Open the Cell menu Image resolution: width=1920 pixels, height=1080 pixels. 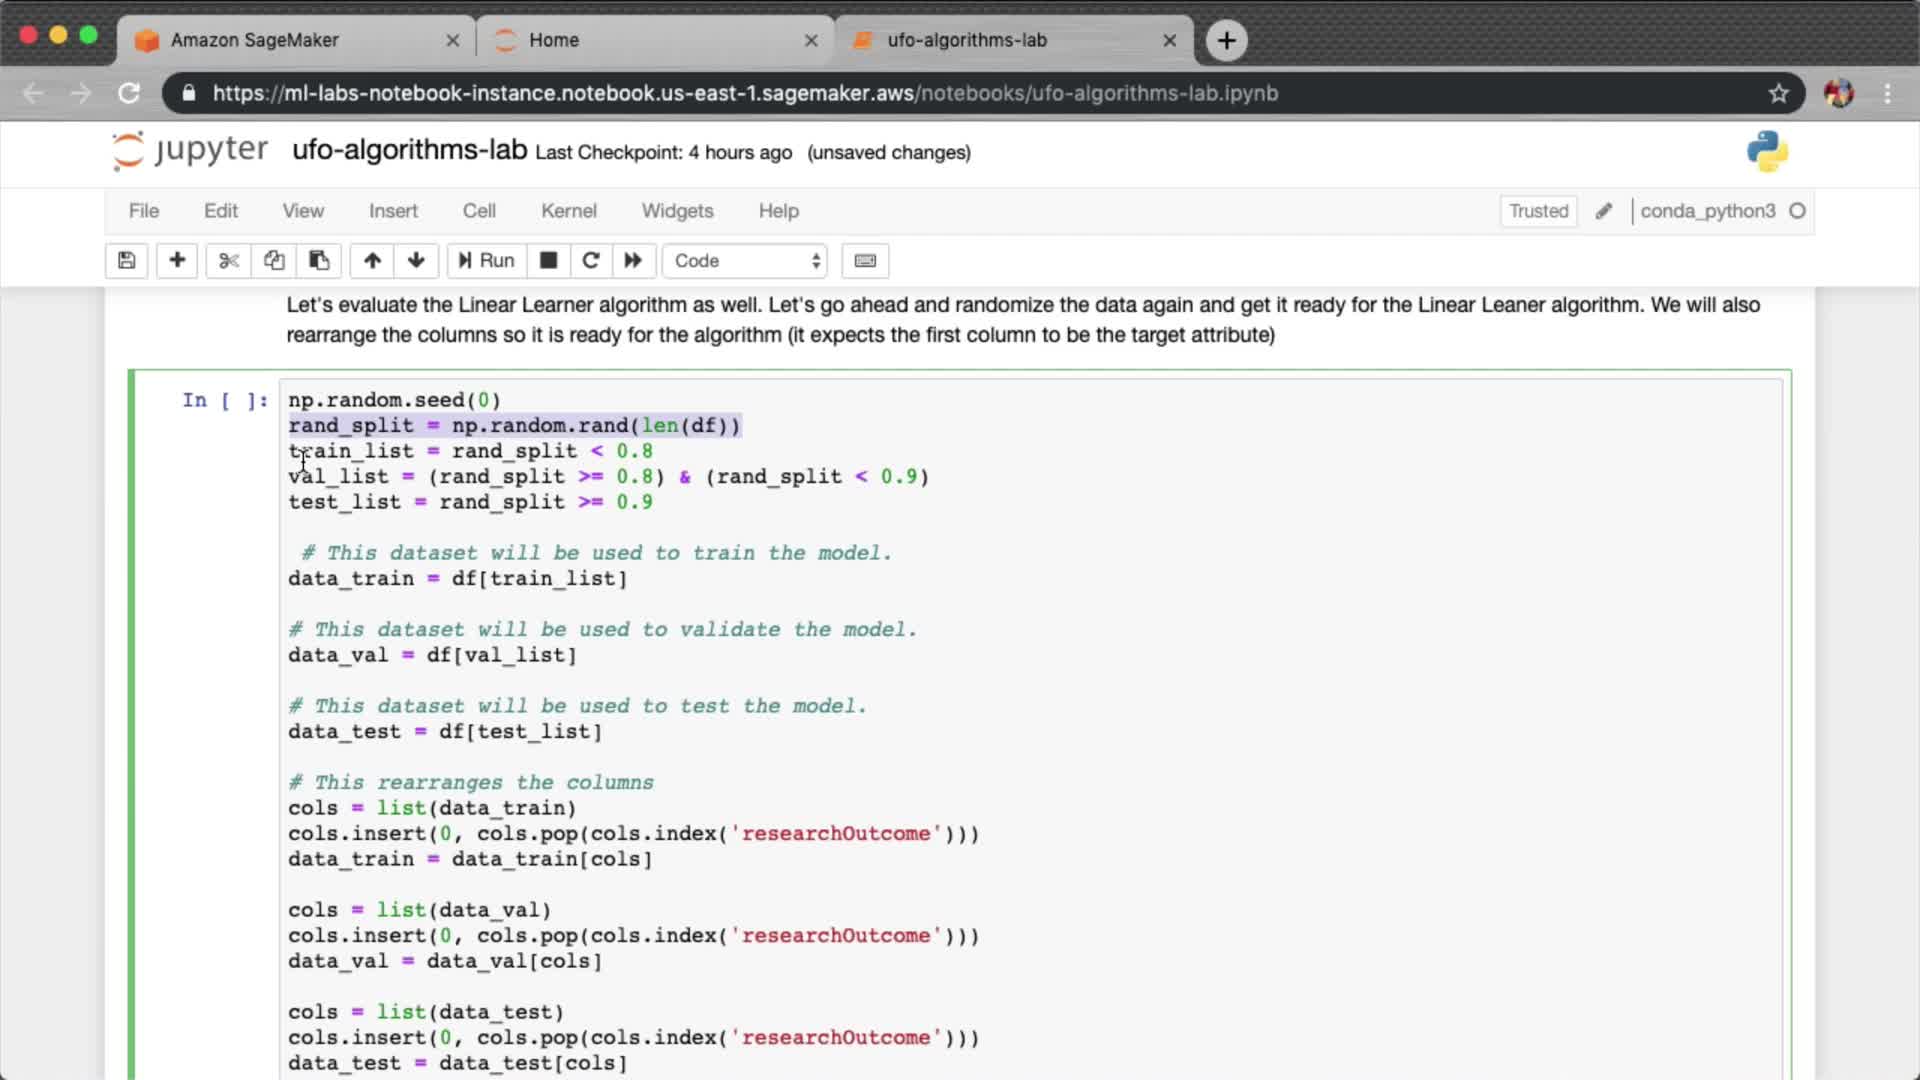(478, 211)
